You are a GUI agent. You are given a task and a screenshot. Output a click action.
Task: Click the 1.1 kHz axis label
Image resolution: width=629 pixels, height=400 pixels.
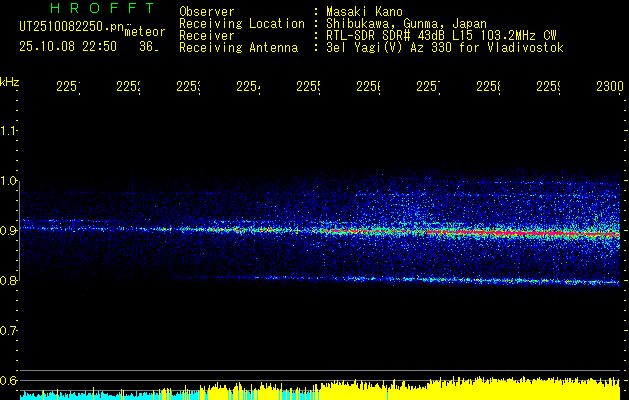click(8, 130)
